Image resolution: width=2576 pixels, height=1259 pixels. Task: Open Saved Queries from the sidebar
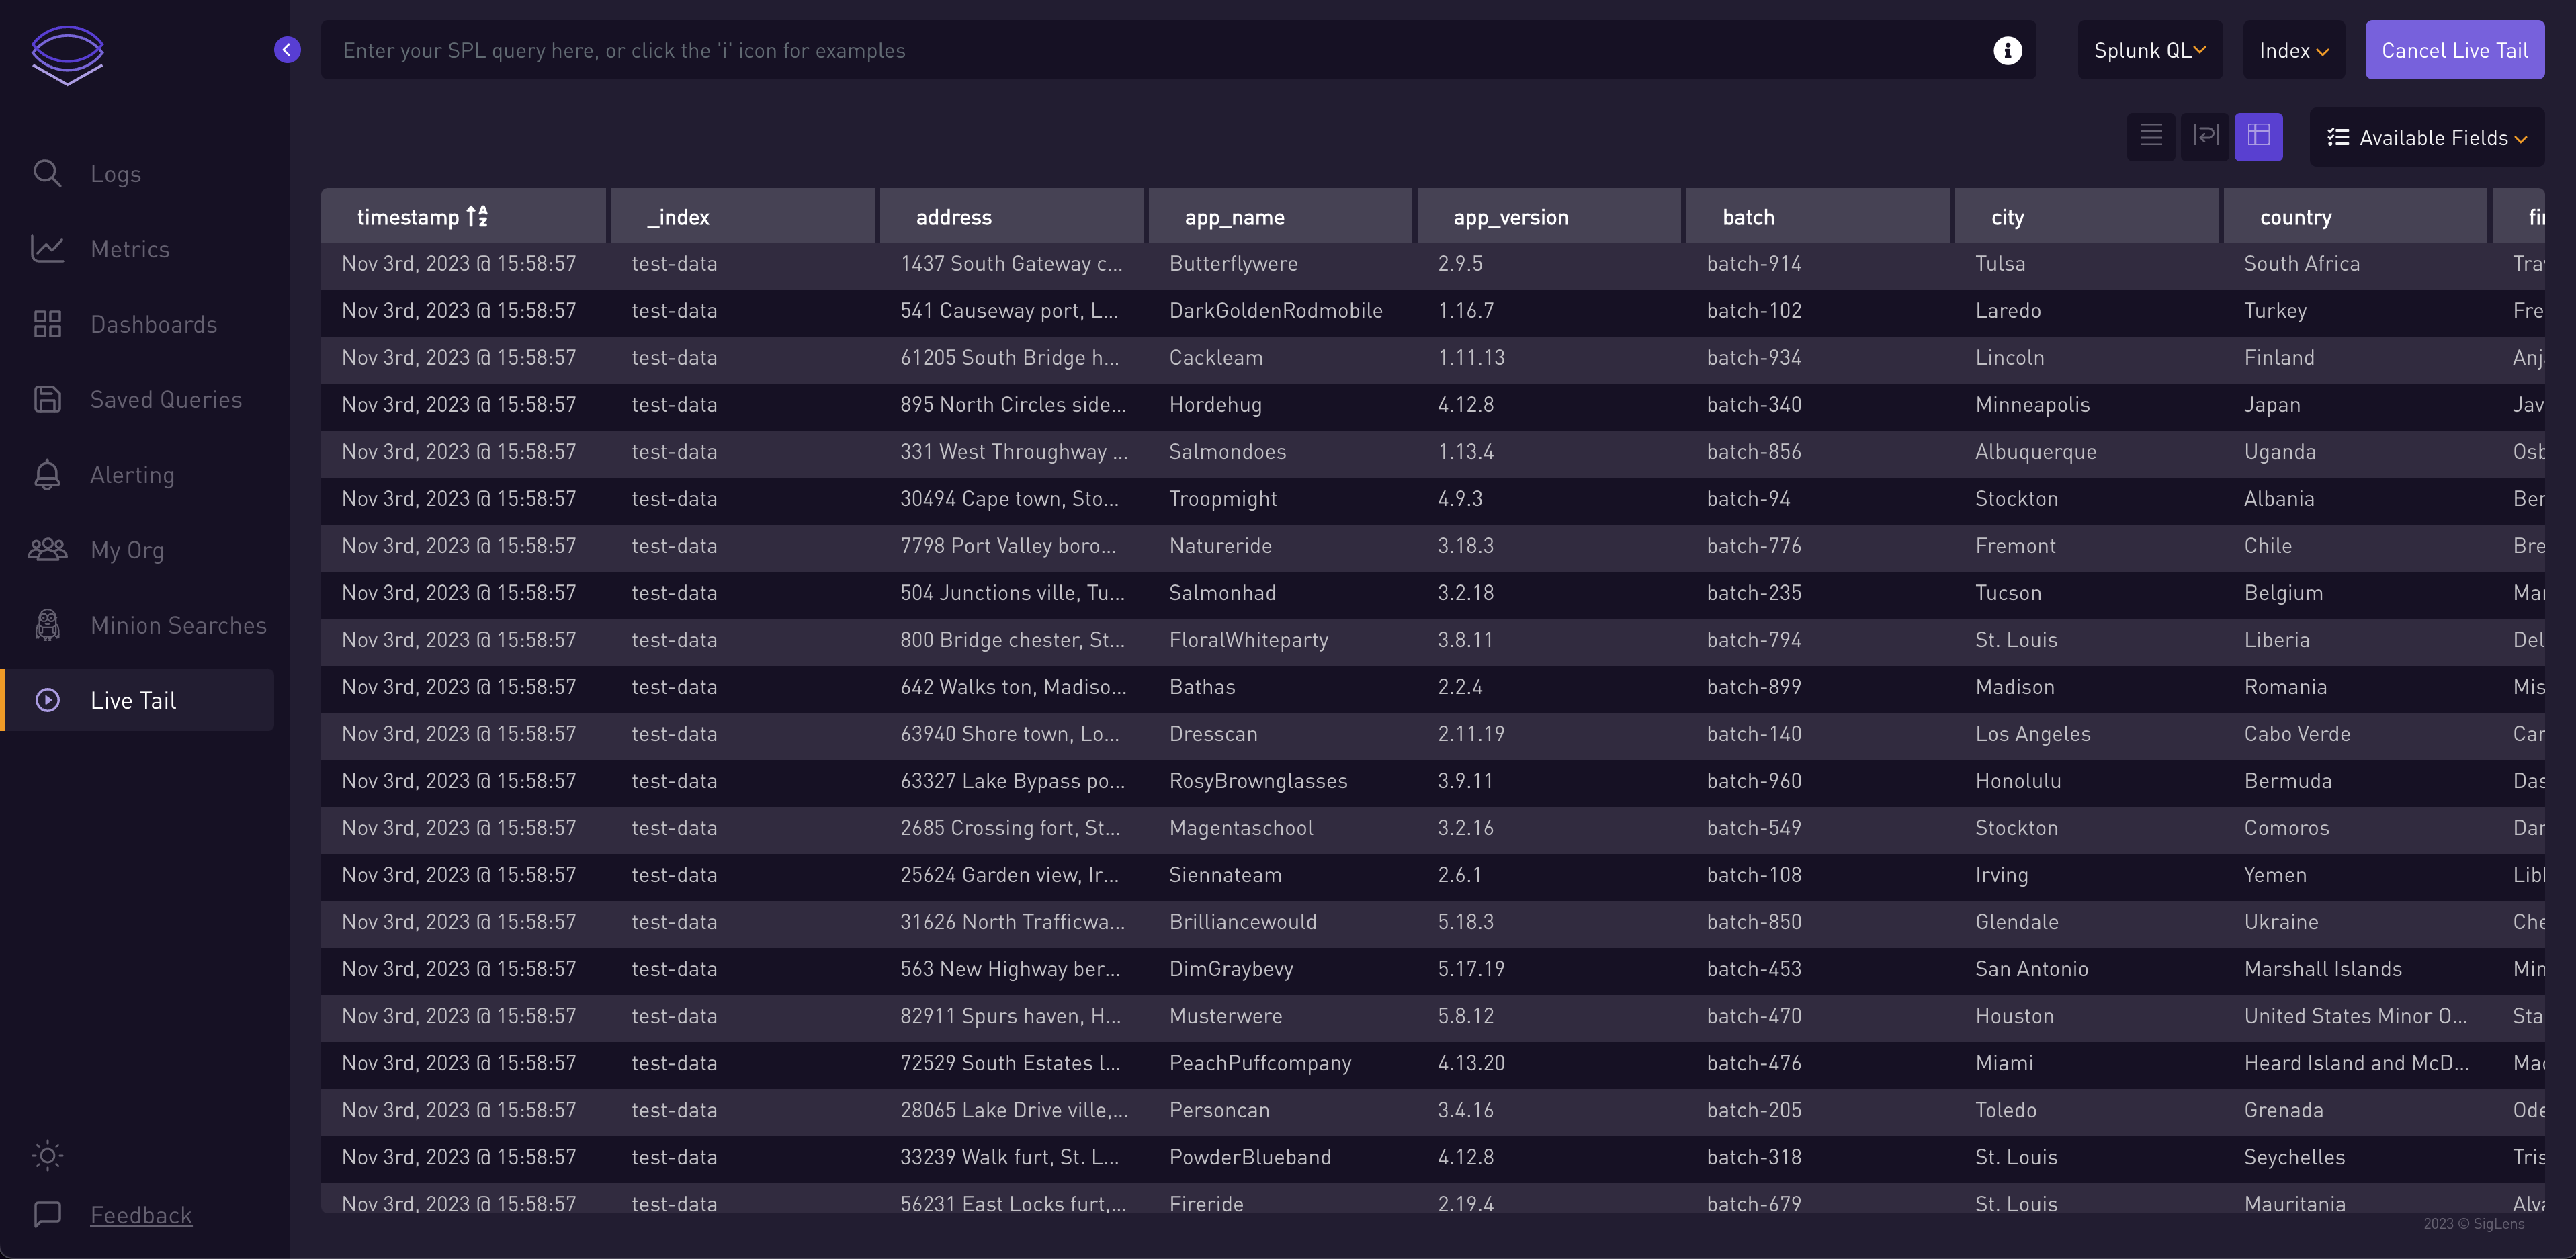click(x=165, y=400)
